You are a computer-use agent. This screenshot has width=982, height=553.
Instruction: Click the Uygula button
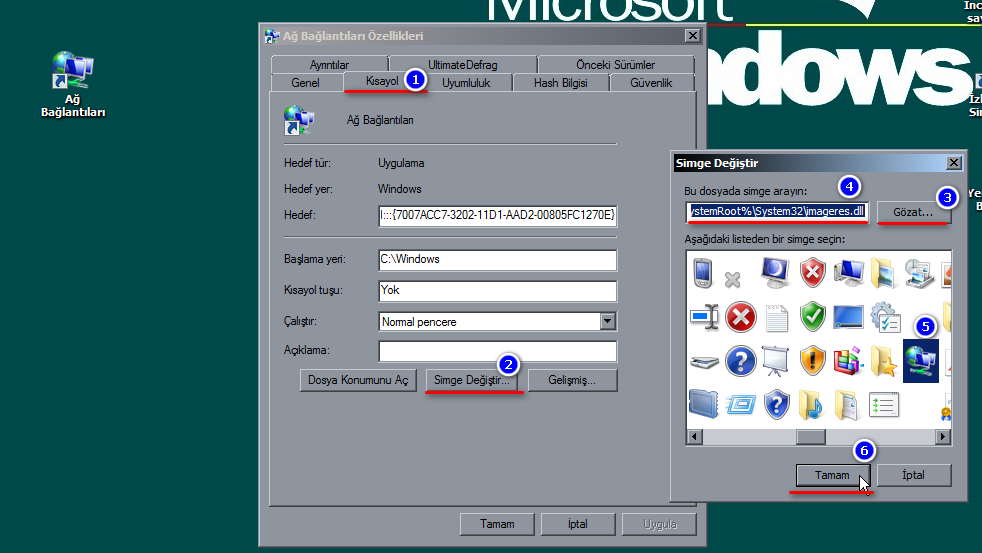659,524
